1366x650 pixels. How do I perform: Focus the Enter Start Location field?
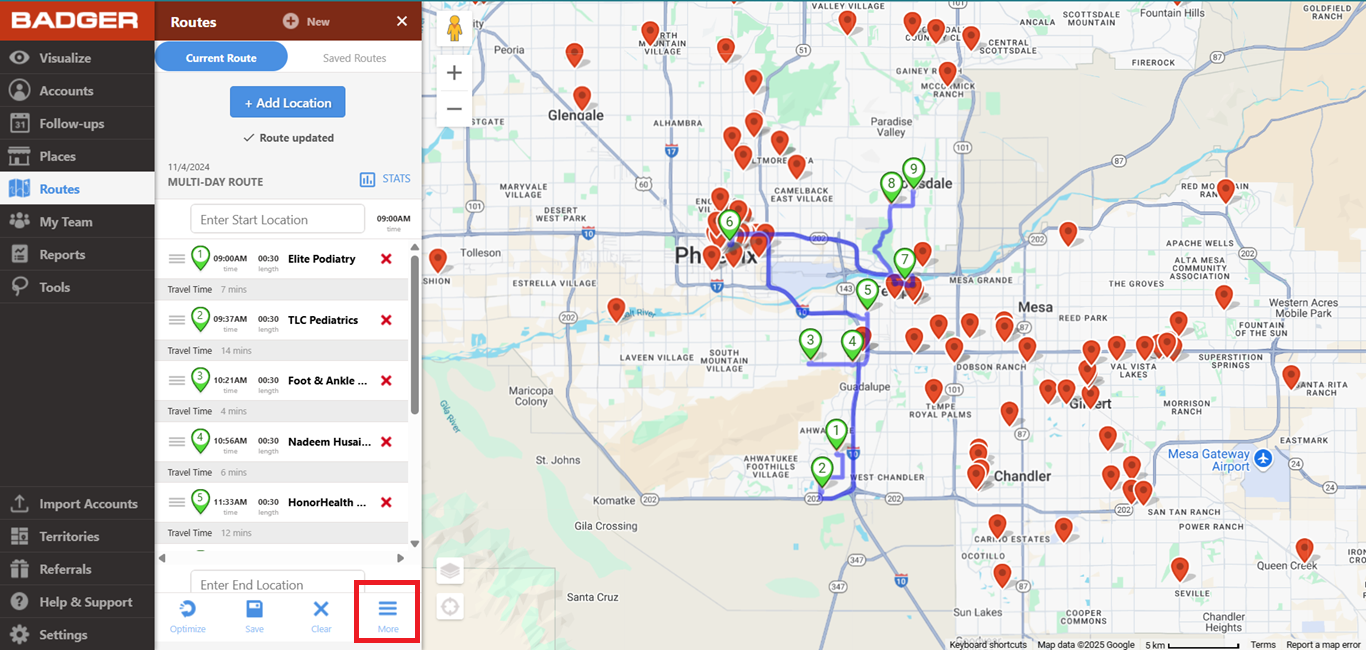(x=278, y=219)
